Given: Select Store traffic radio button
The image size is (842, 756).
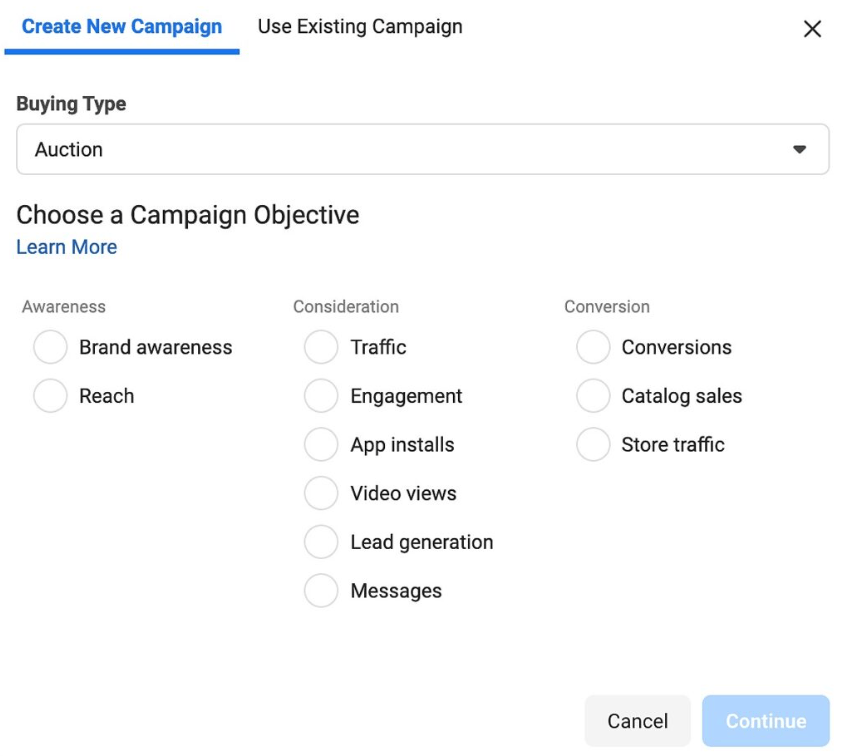Looking at the screenshot, I should tap(593, 445).
